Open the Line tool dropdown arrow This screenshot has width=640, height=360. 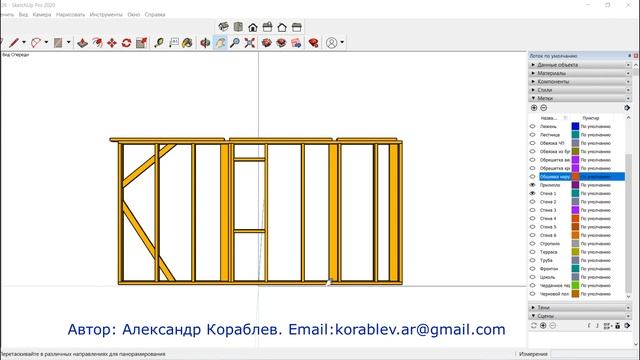point(24,42)
